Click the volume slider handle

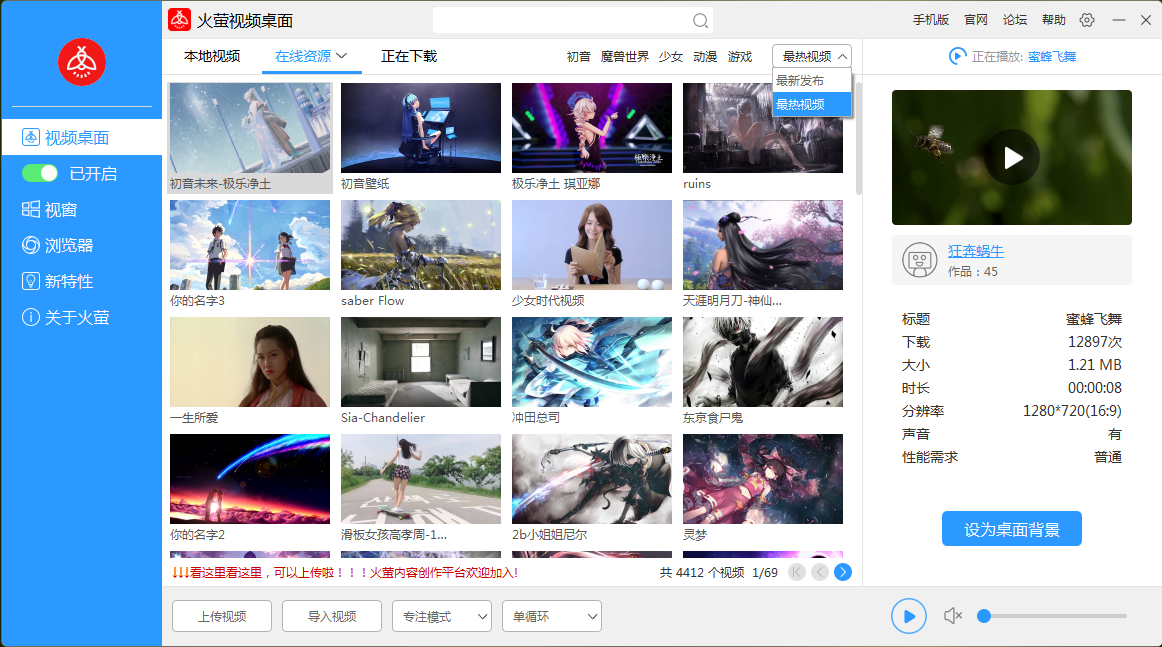[984, 616]
